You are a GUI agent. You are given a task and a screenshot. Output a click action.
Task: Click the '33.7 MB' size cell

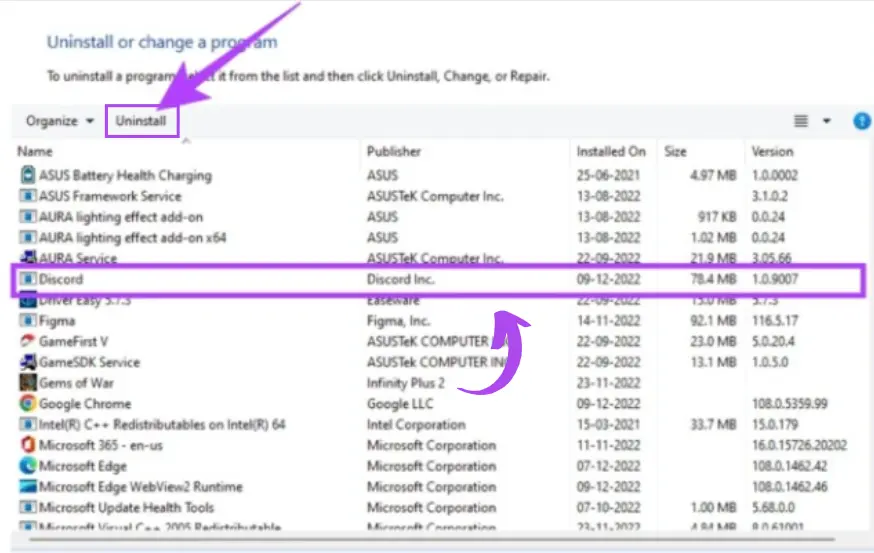[x=713, y=425]
